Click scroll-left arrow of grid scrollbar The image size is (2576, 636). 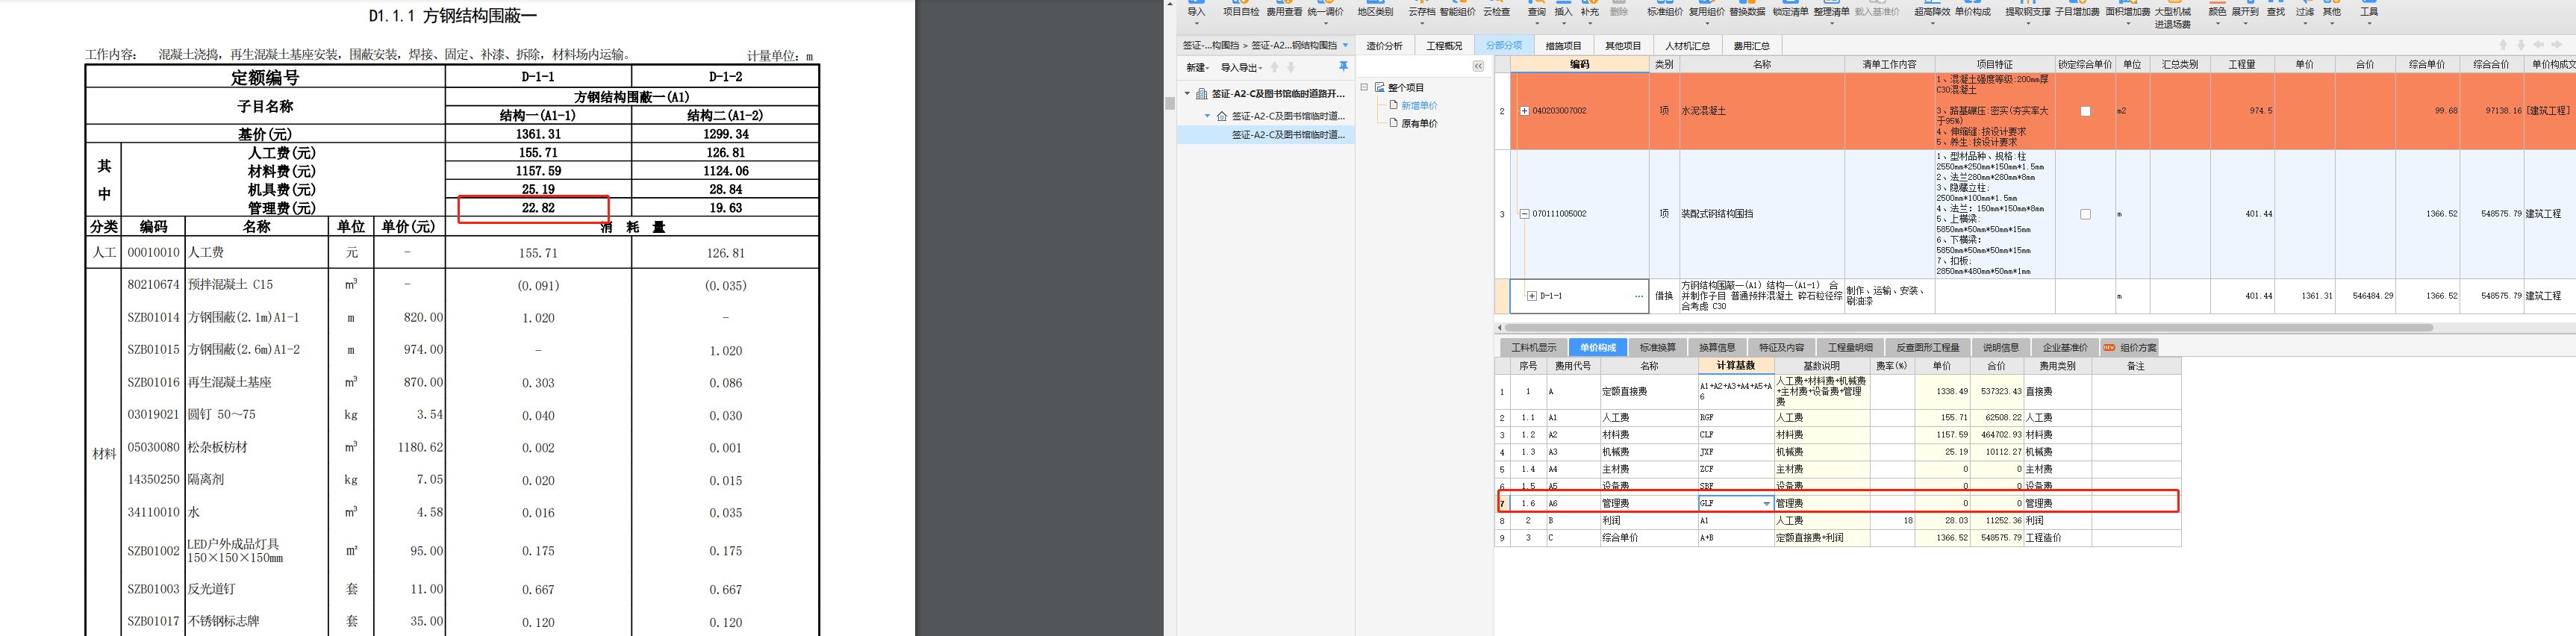1499,327
